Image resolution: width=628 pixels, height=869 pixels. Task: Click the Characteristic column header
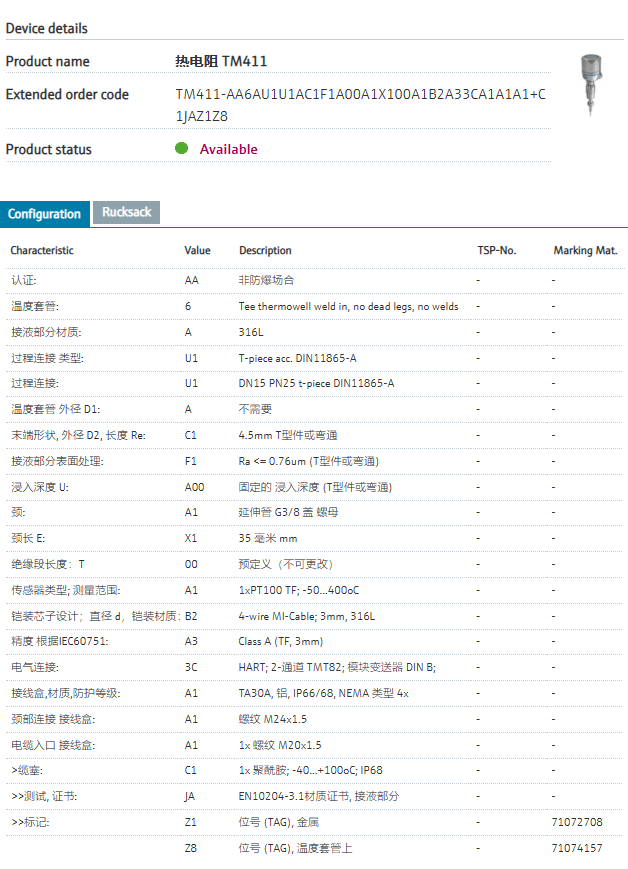(x=42, y=250)
